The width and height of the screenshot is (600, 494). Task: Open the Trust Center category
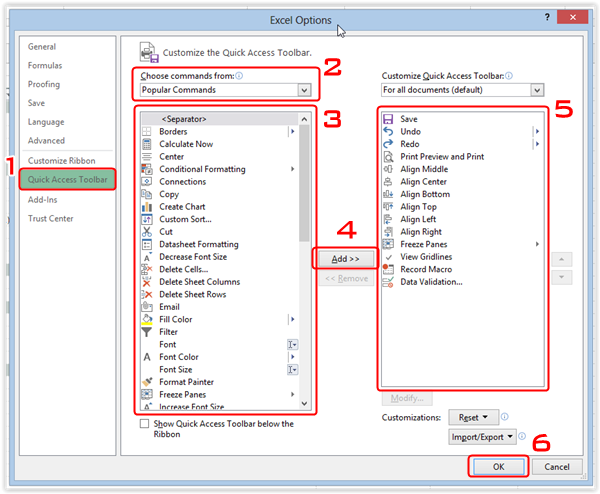point(51,218)
